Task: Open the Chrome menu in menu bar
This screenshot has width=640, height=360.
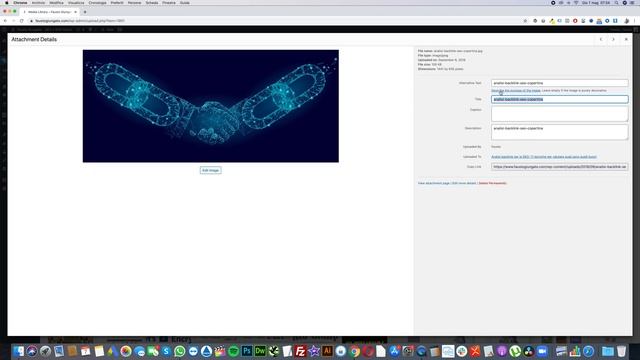Action: (20, 3)
